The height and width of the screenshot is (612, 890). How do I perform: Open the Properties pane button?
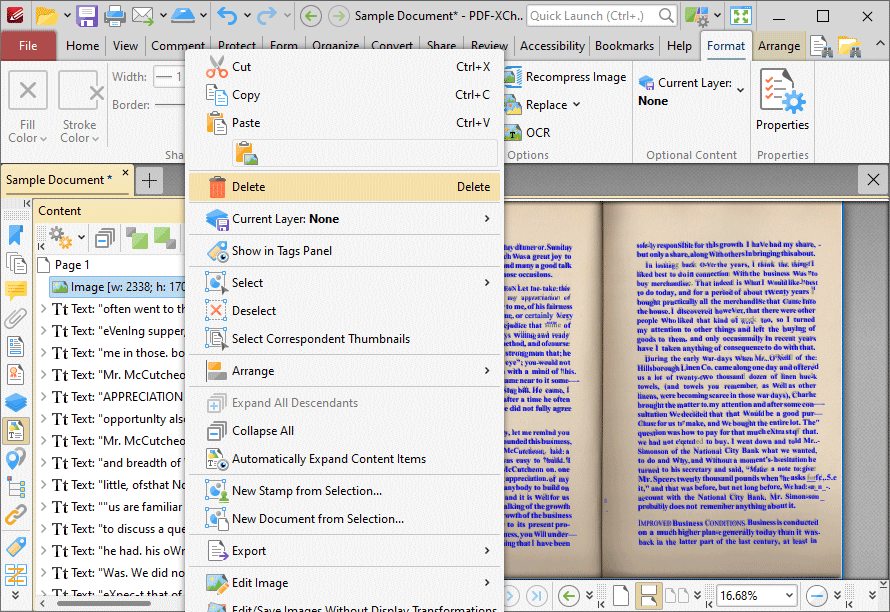point(782,100)
